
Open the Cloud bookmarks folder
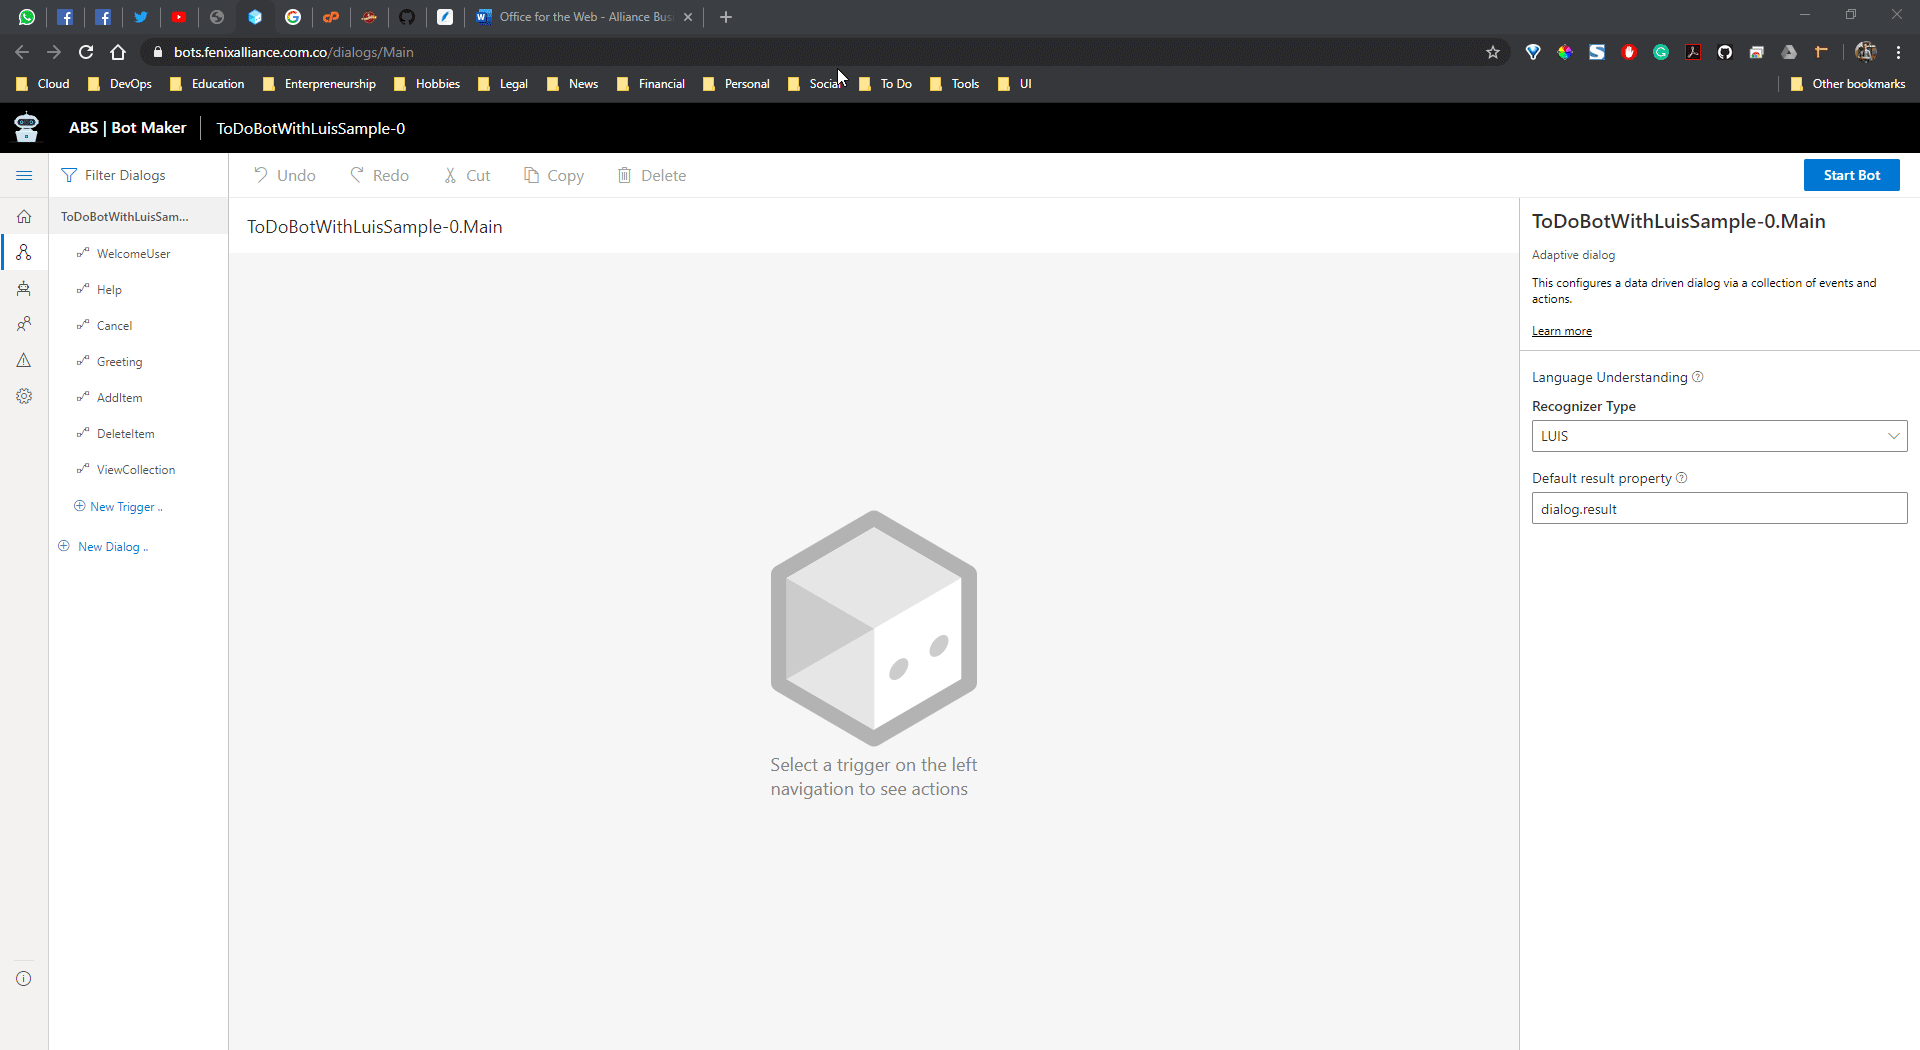click(42, 84)
